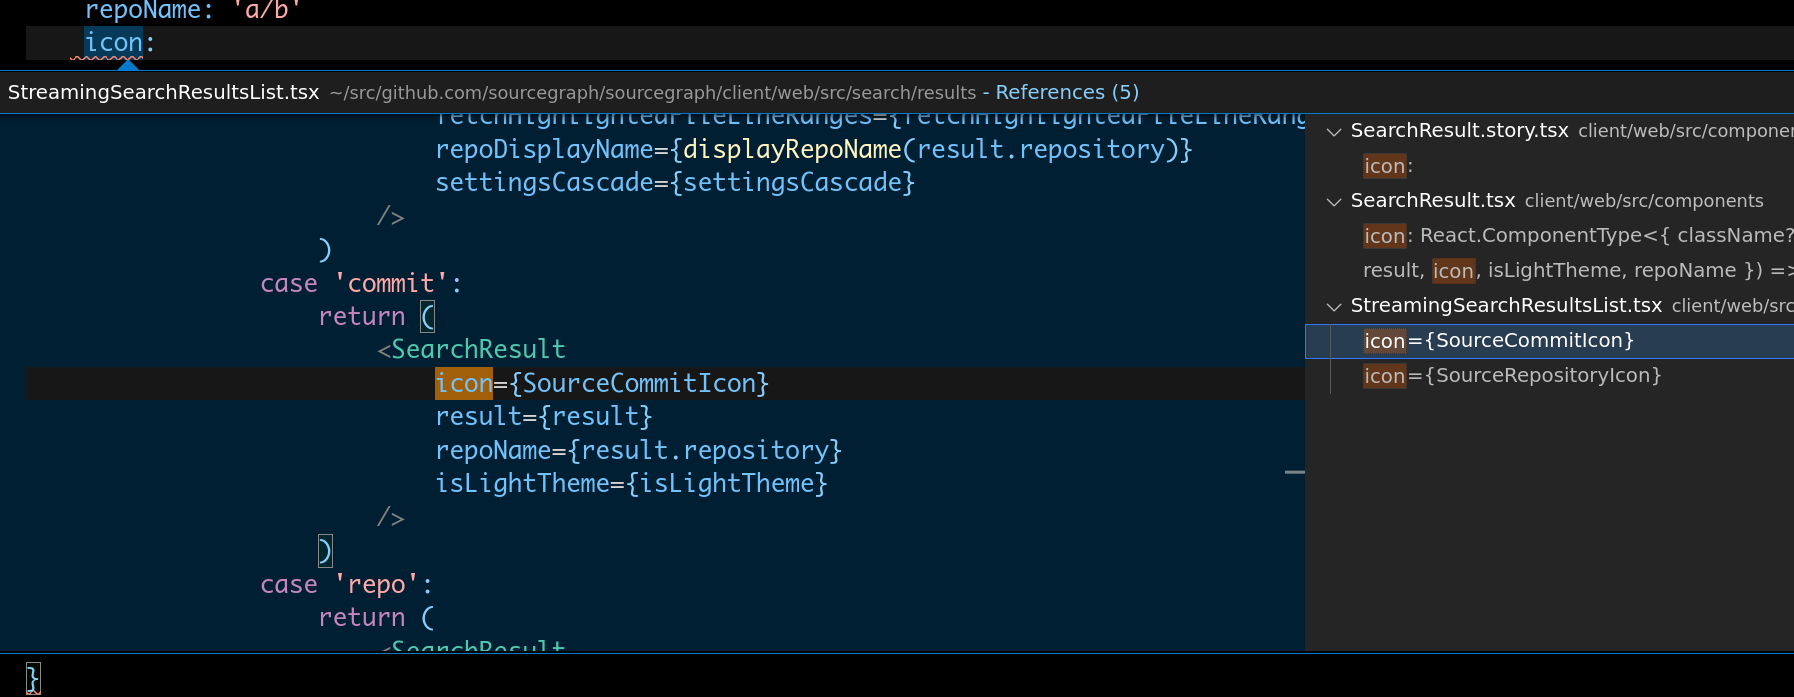The width and height of the screenshot is (1794, 697).
Task: Click isLightTheme={isLightTheme} prop line
Action: pyautogui.click(x=631, y=484)
